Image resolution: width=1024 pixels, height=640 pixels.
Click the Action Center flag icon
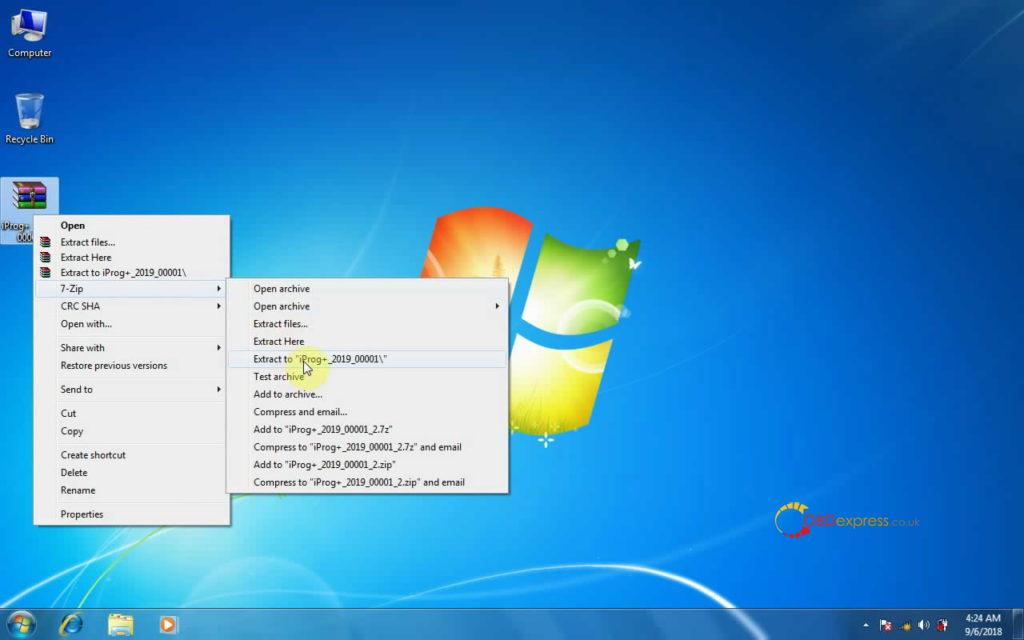pyautogui.click(x=886, y=625)
